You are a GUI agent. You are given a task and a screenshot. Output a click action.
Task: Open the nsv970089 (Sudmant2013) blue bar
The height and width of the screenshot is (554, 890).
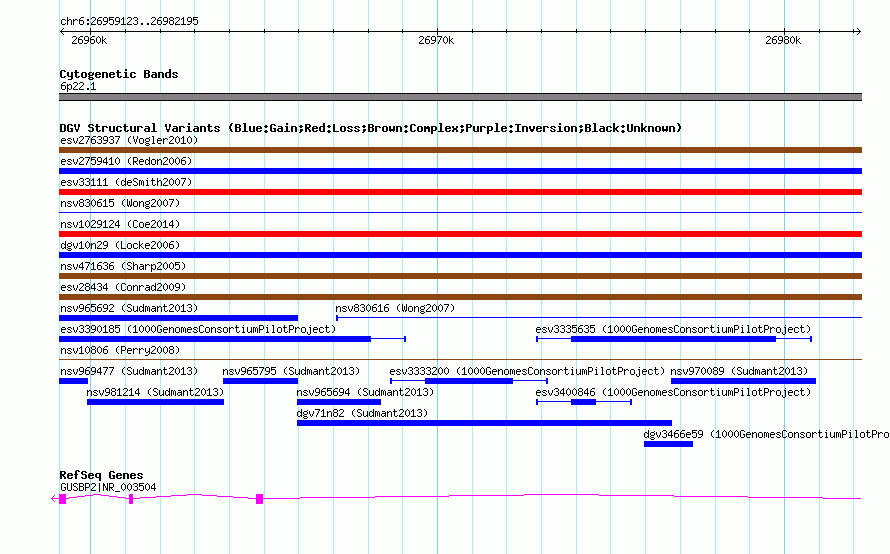[x=743, y=381]
